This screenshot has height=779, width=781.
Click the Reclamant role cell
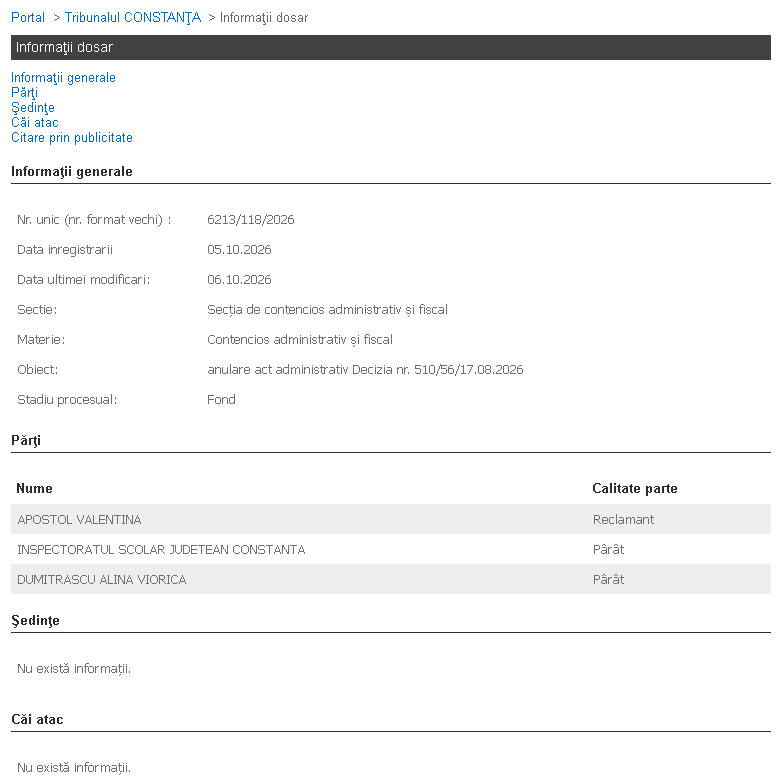[x=623, y=519]
